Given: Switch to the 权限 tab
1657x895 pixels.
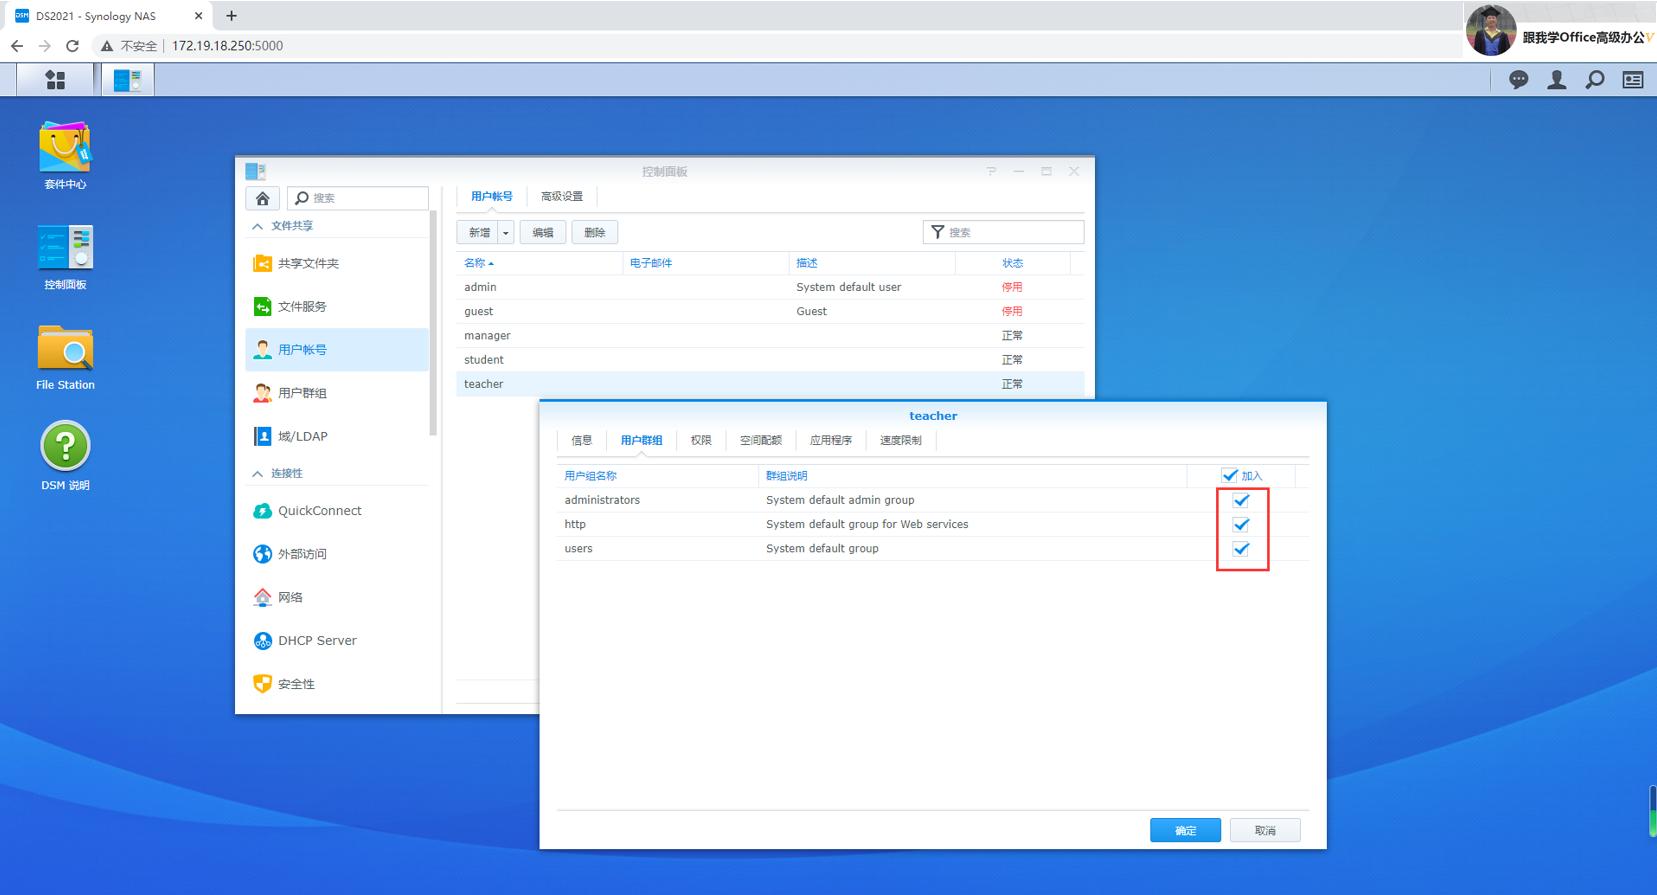Looking at the screenshot, I should pyautogui.click(x=701, y=440).
